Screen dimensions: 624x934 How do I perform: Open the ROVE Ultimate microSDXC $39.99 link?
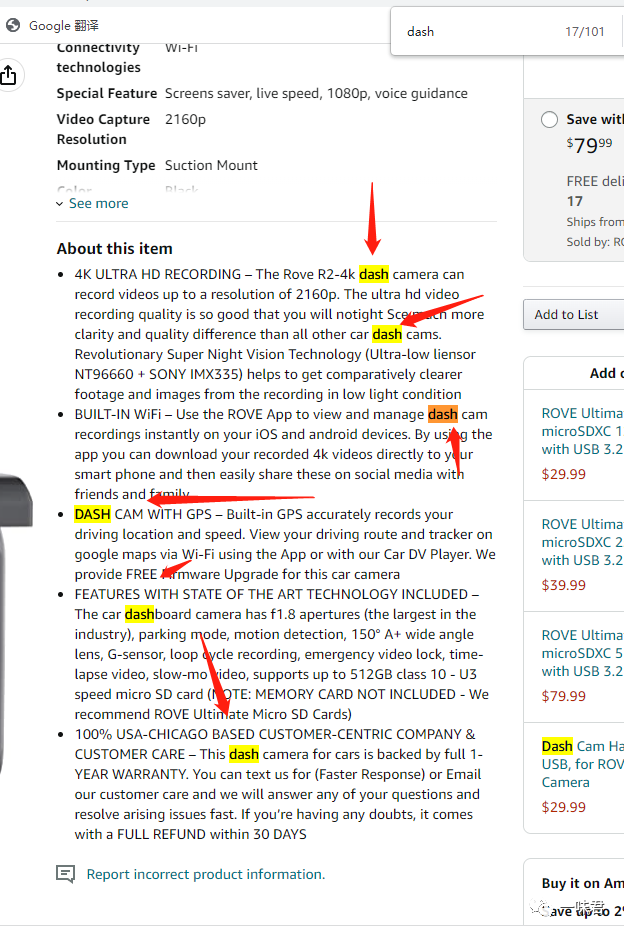point(582,542)
